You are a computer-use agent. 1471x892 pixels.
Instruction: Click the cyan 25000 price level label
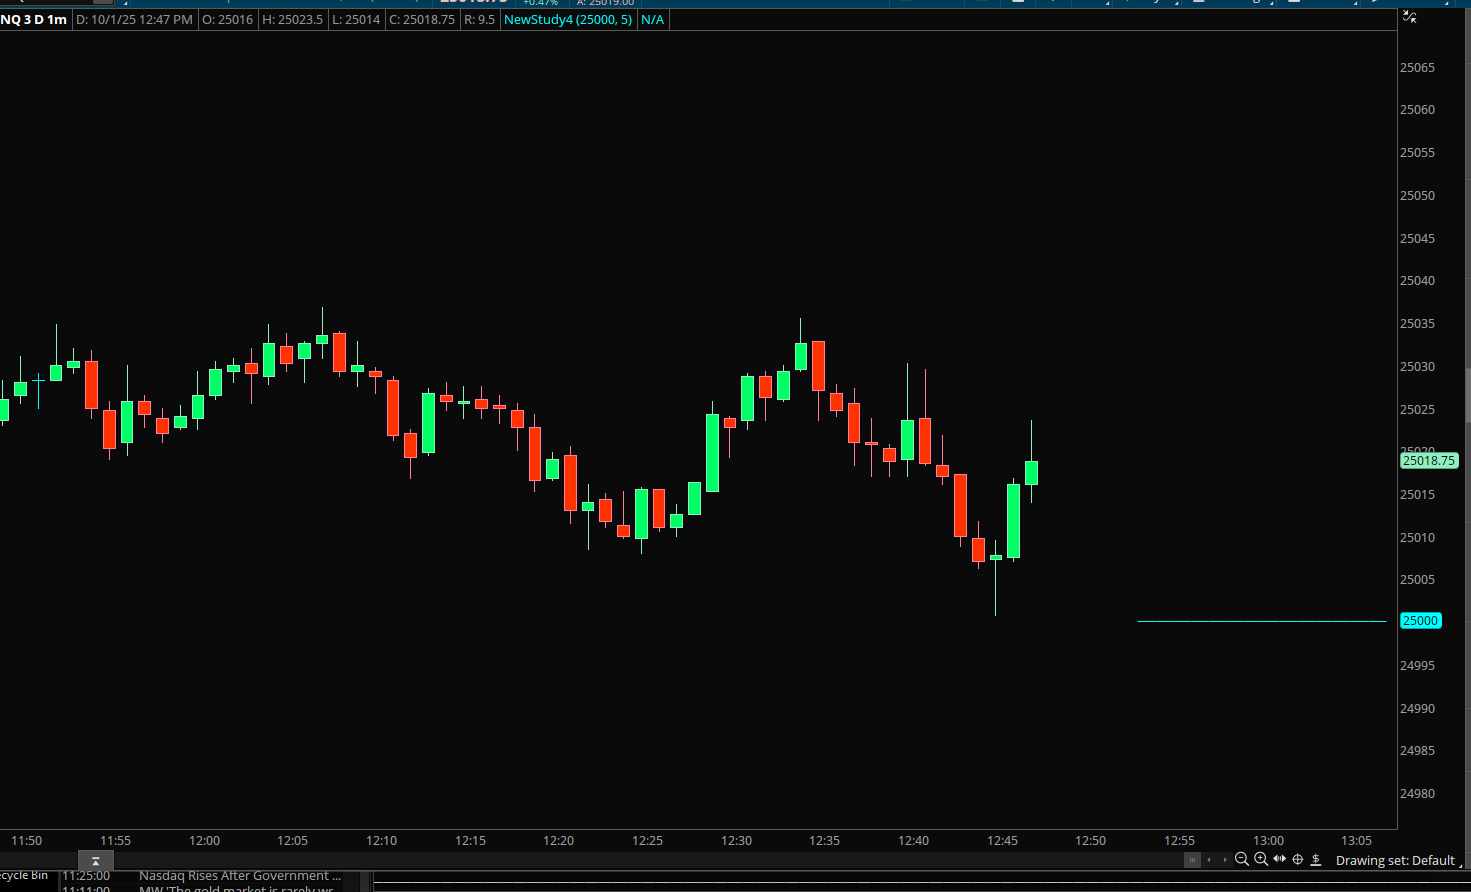click(1420, 621)
